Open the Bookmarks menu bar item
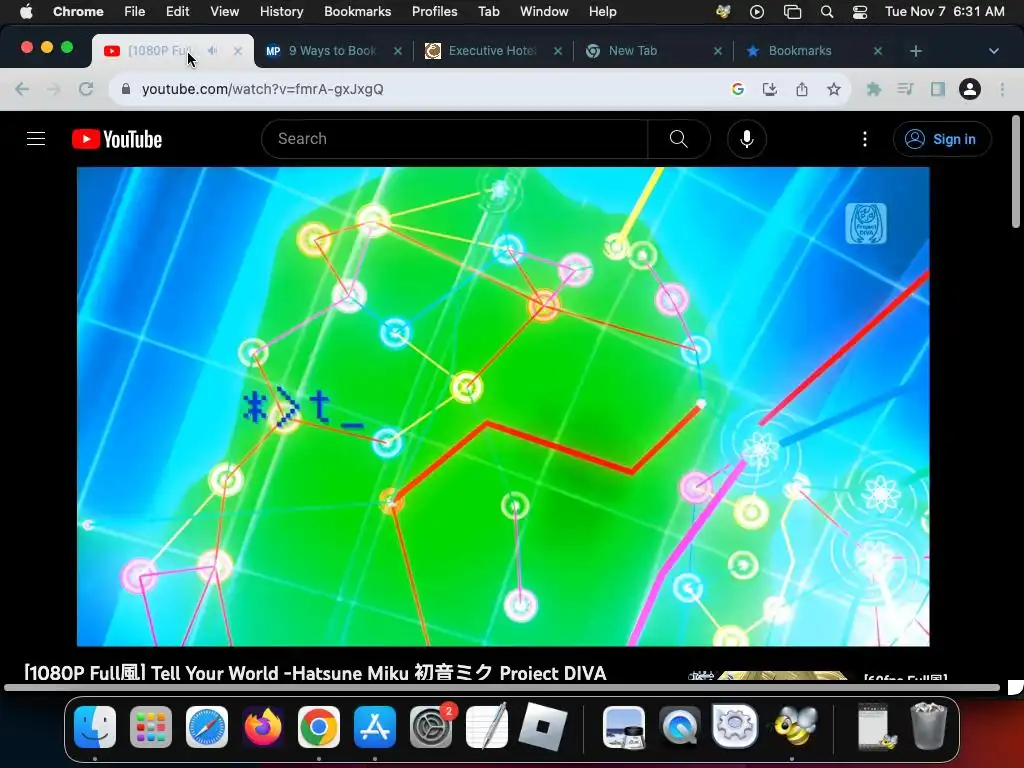This screenshot has width=1024, height=768. (x=357, y=11)
